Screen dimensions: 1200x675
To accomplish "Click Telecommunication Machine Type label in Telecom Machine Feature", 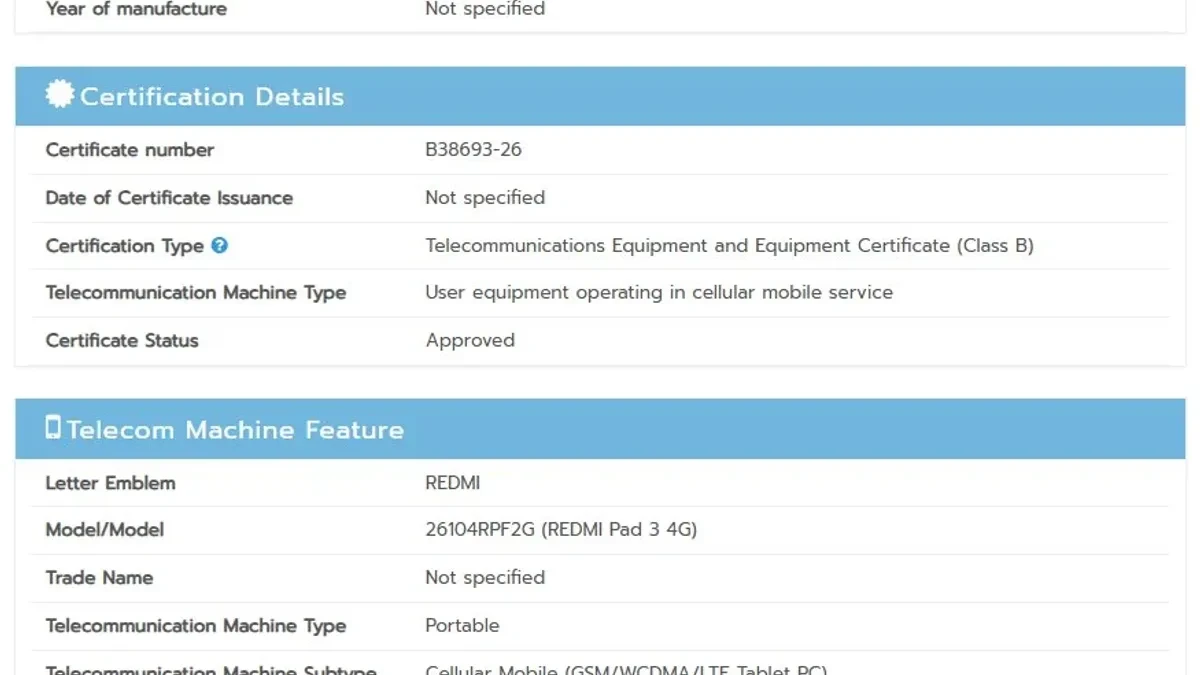I will coord(196,626).
